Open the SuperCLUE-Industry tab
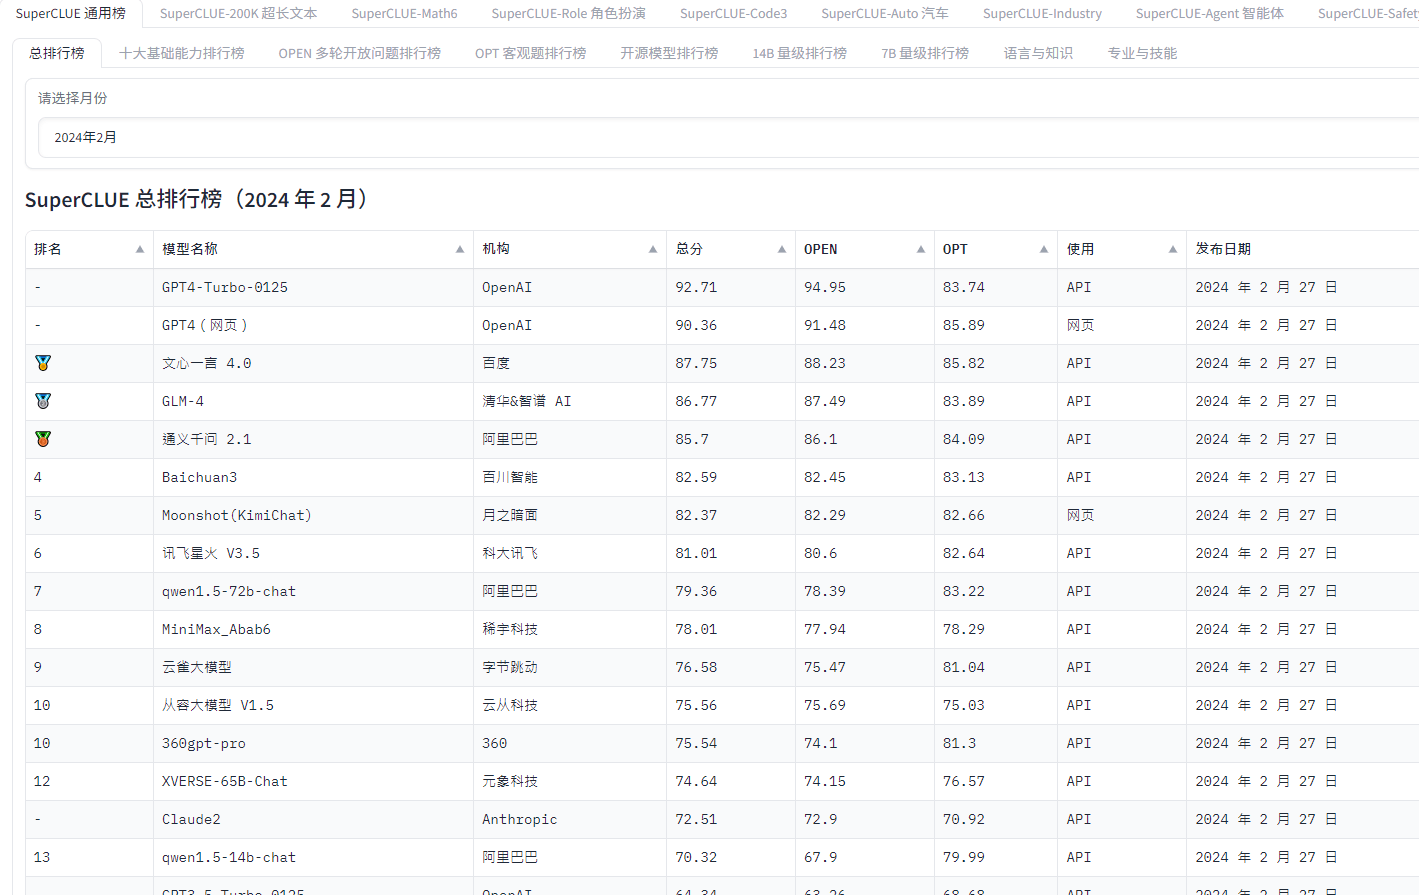The image size is (1419, 895). [1042, 14]
